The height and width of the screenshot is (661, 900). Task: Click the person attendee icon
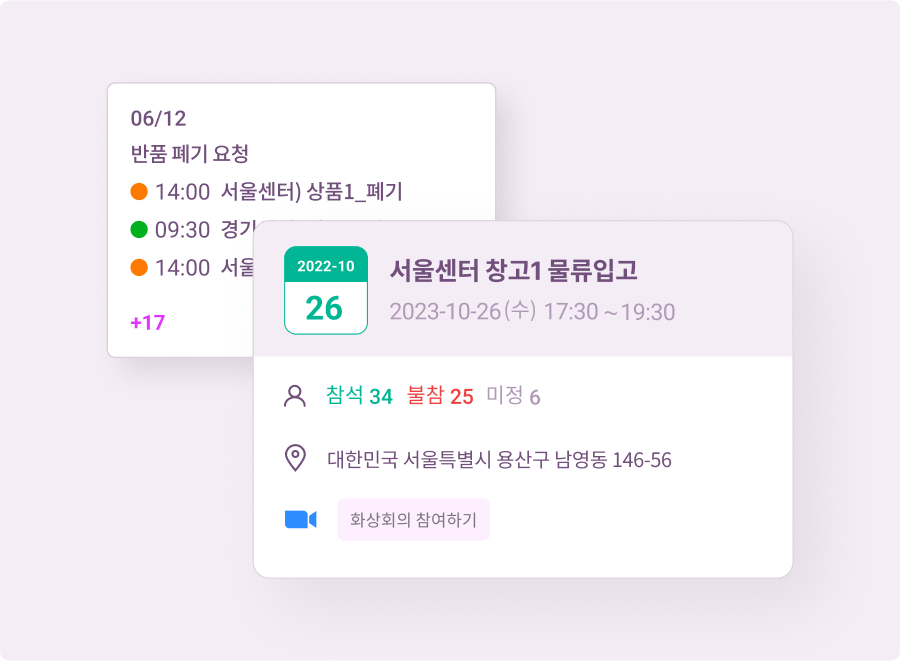[x=295, y=396]
